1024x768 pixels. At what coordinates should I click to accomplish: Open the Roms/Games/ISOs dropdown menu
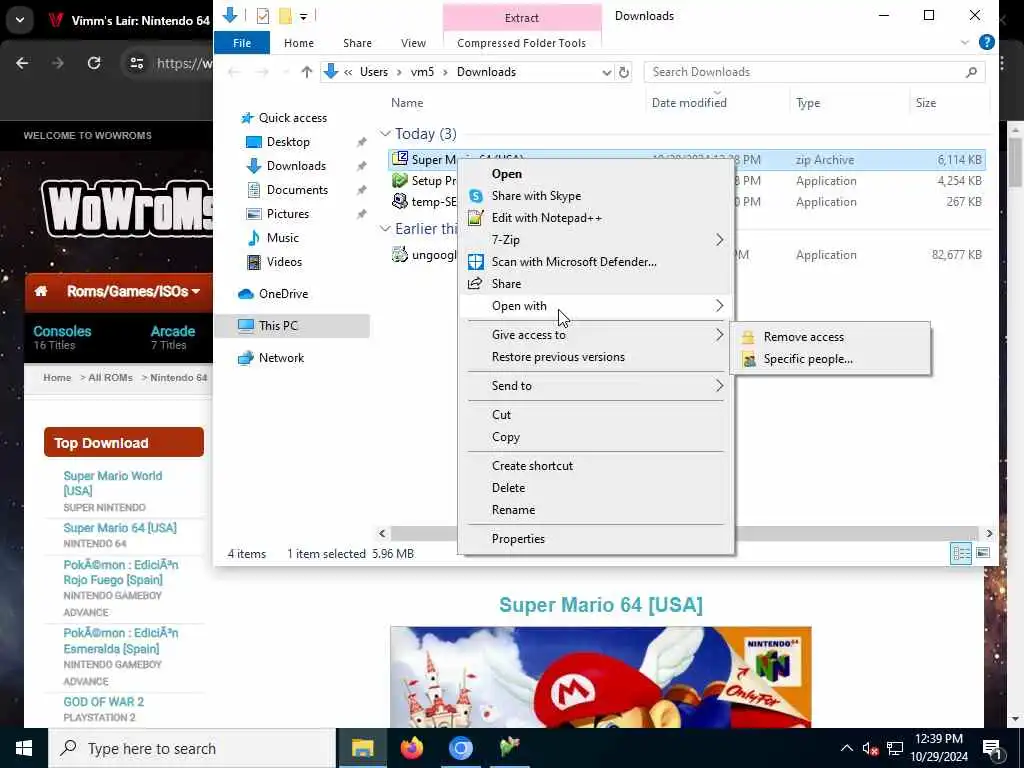[133, 291]
